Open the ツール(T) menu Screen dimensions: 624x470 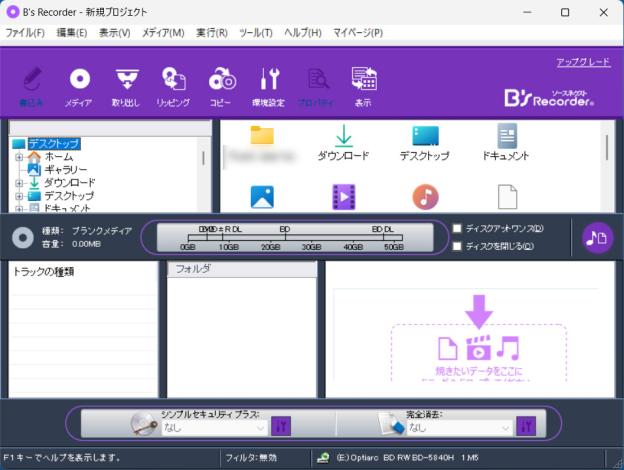point(256,33)
